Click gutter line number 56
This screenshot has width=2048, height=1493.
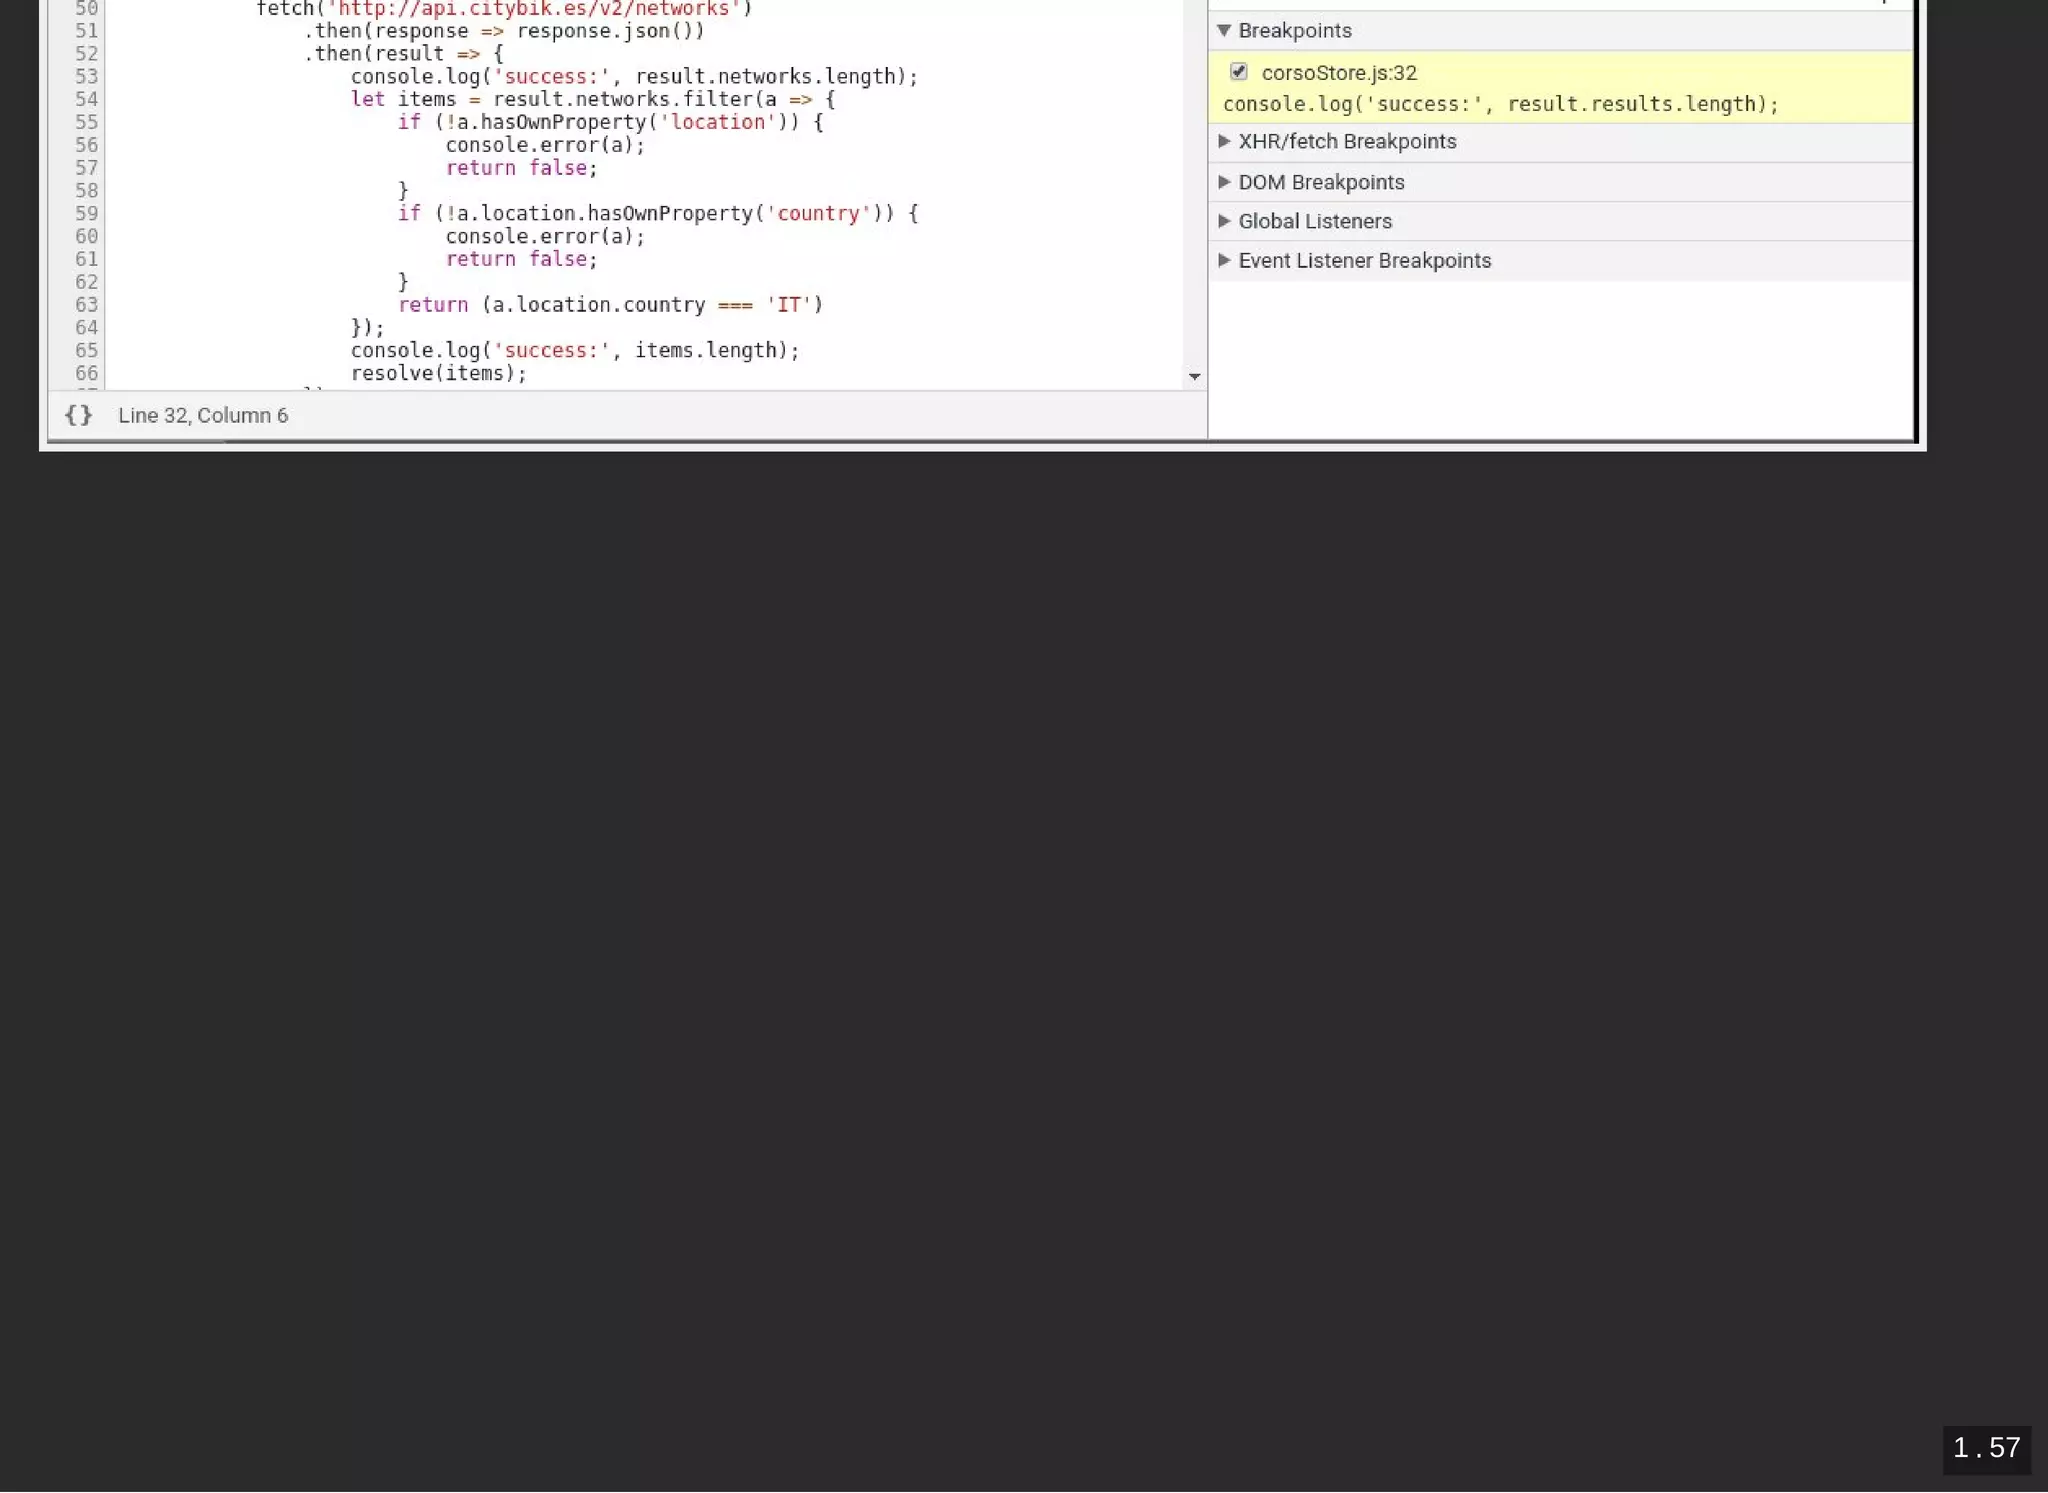86,145
